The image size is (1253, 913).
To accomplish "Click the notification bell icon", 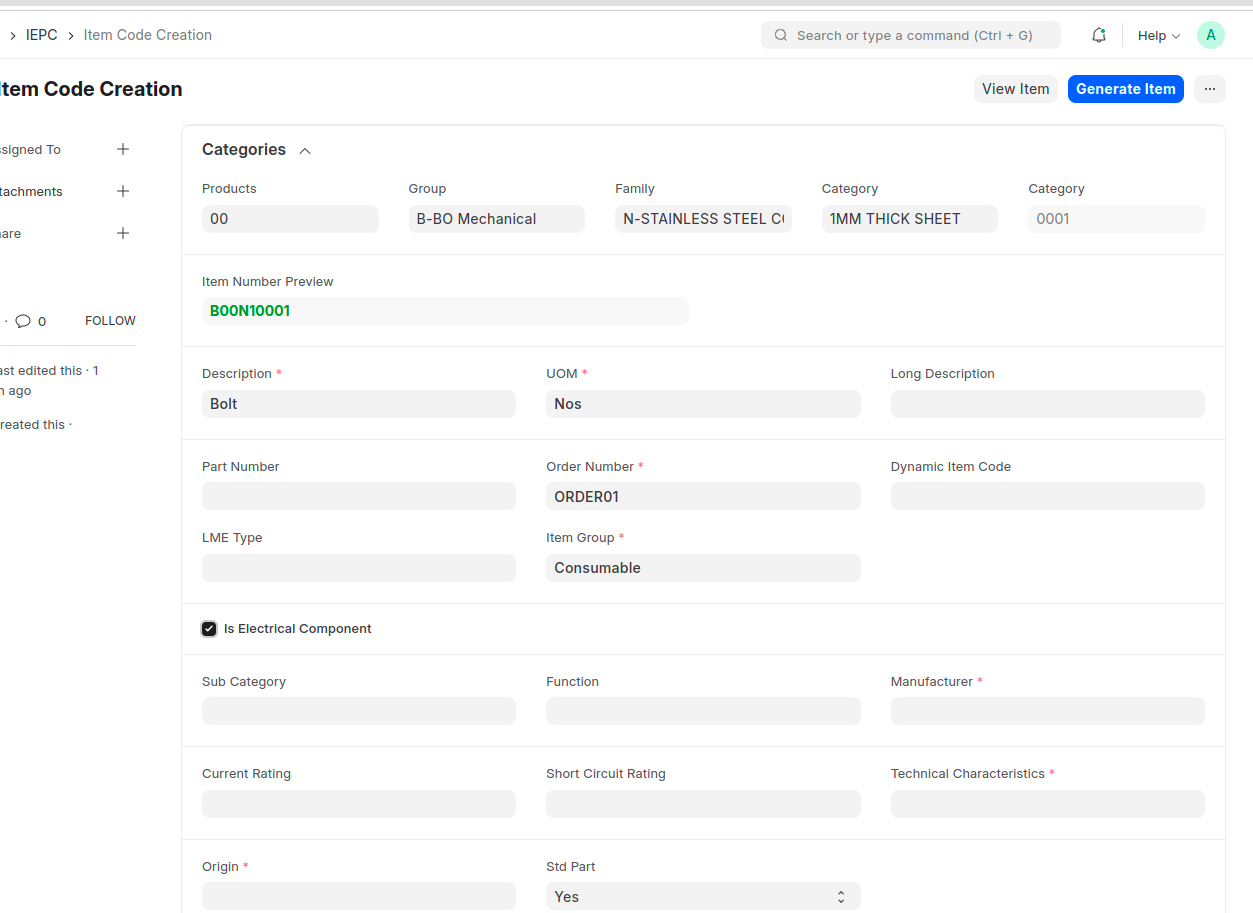I will coord(1098,35).
